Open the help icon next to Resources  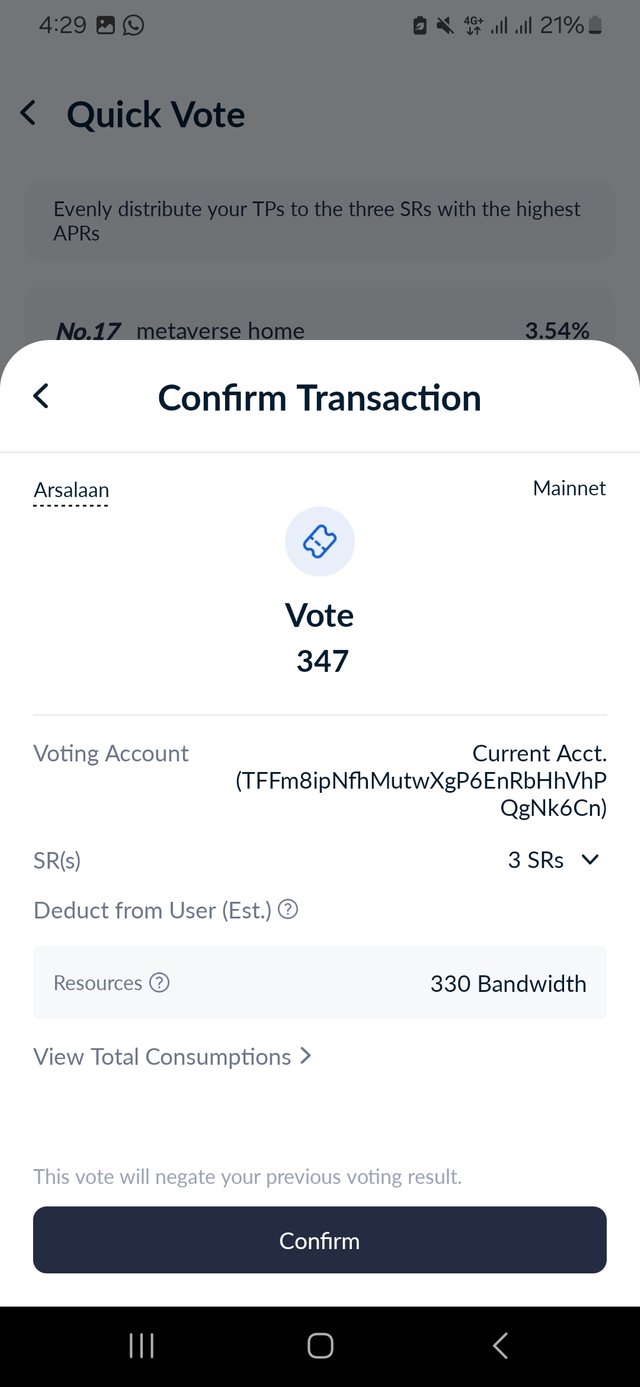159,982
